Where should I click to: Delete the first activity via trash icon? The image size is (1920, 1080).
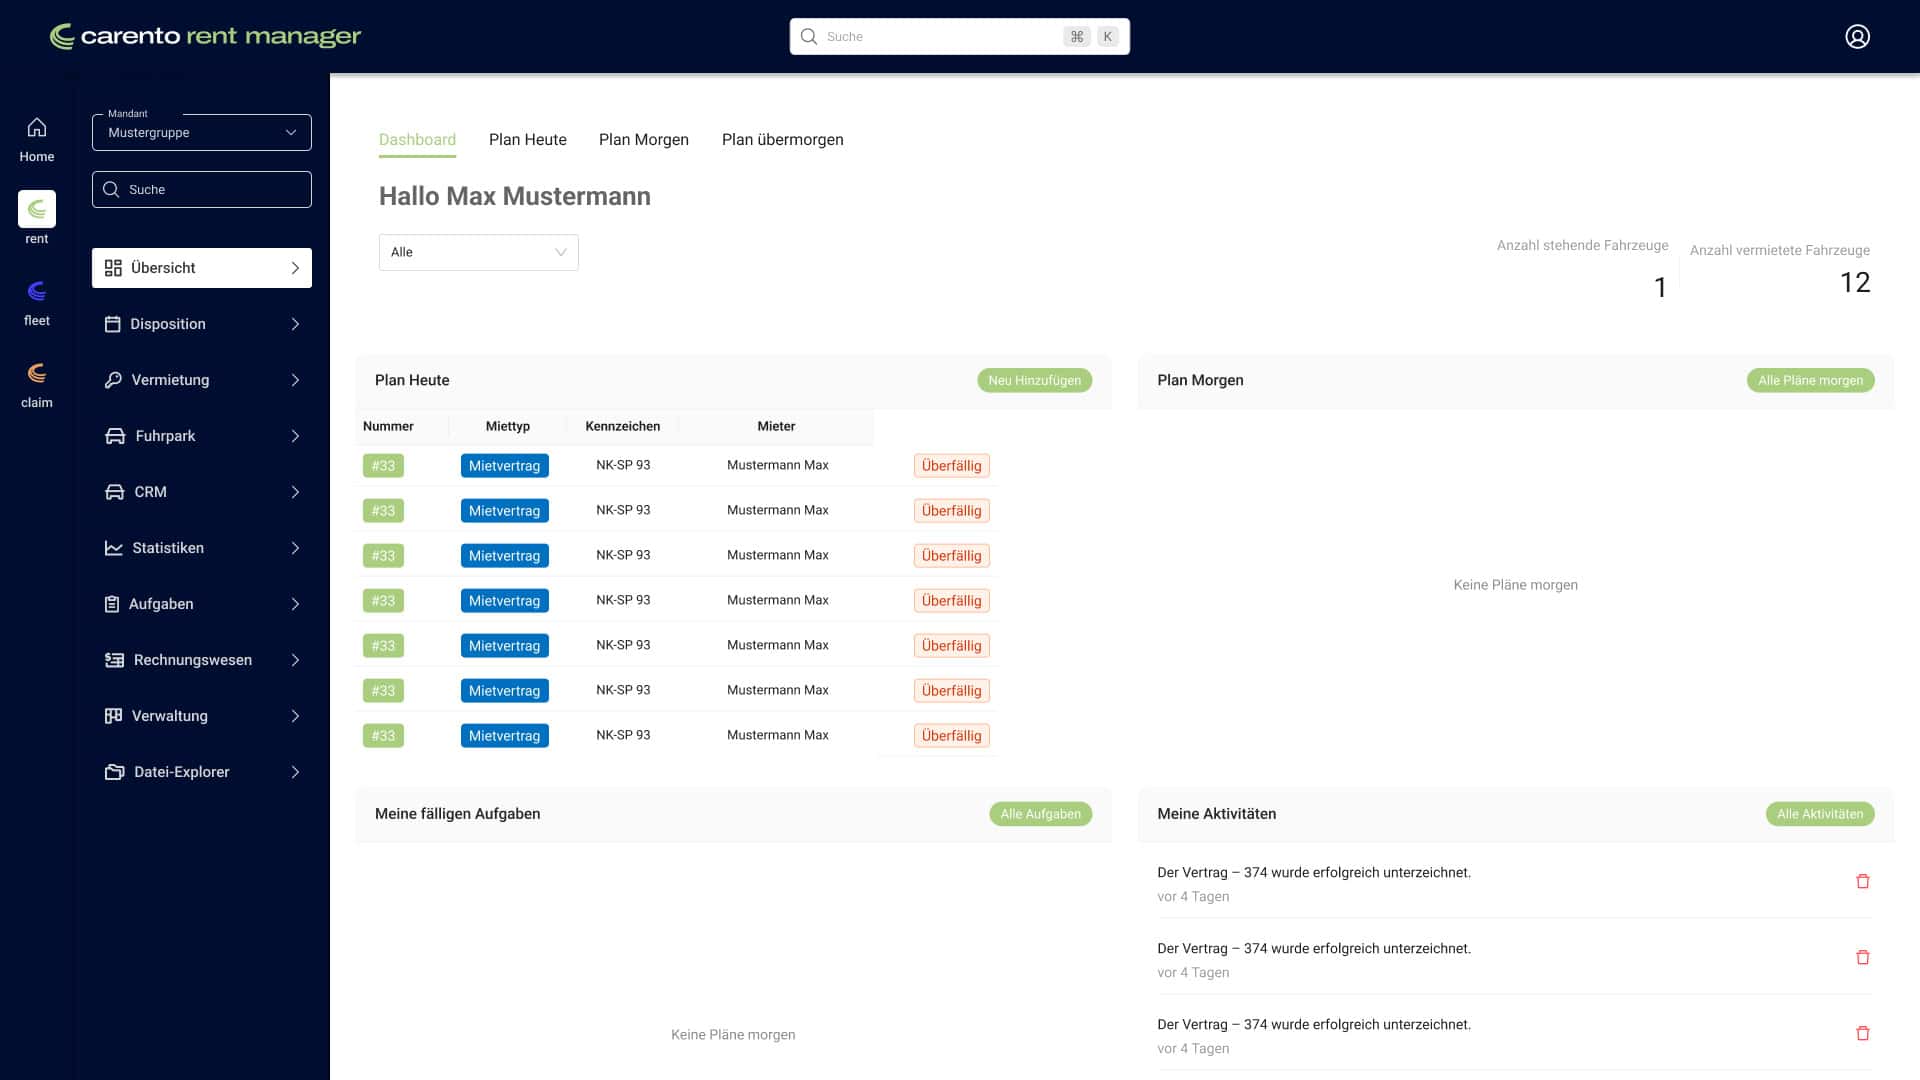coord(1863,881)
